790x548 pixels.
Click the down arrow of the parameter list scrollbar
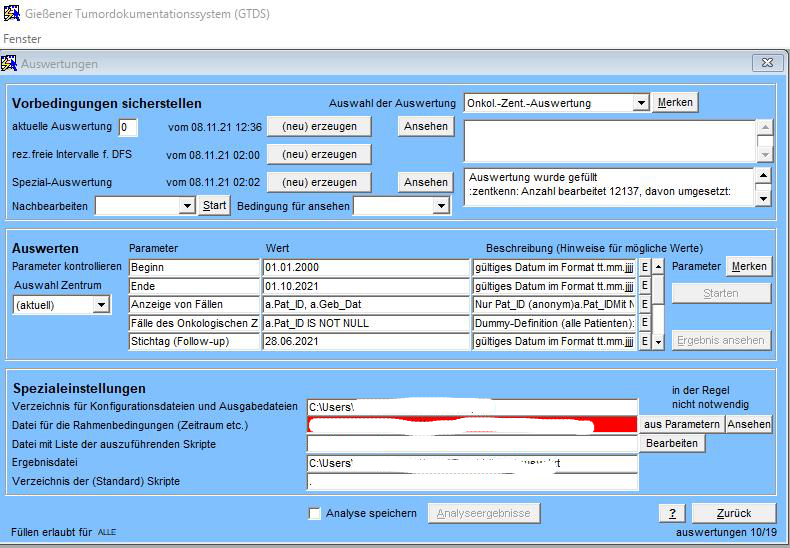tap(658, 342)
